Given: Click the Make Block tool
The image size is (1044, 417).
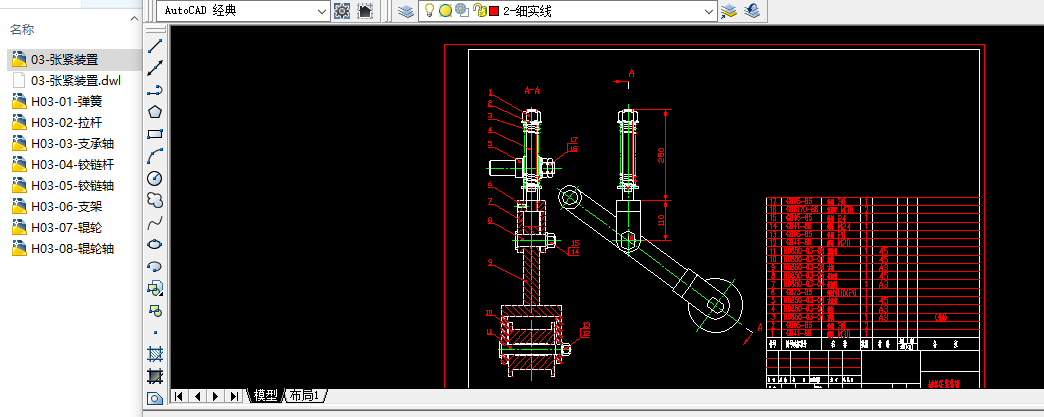Looking at the screenshot, I should click(x=154, y=310).
